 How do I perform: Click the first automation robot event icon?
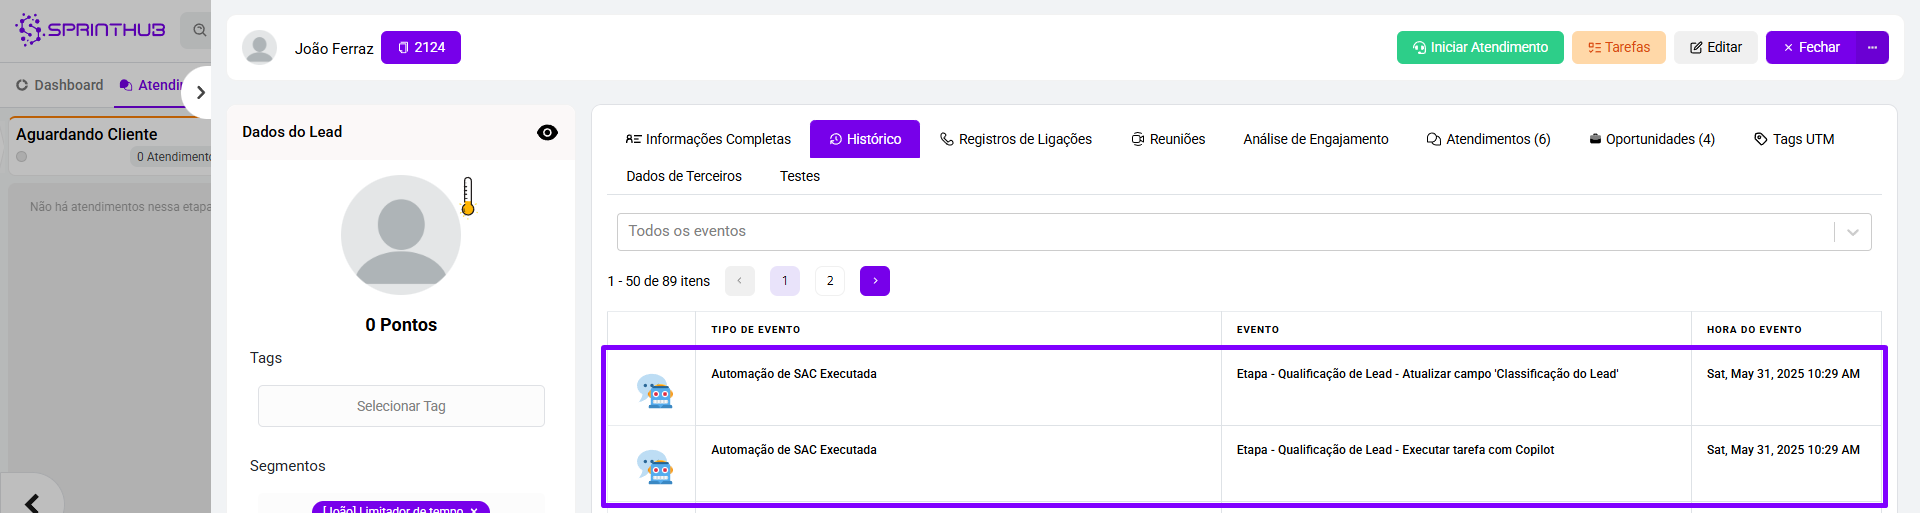655,391
